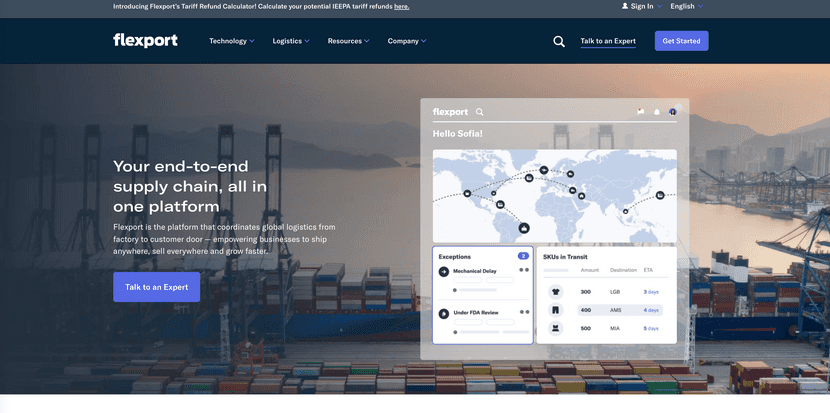
Task: Click the large map marker on South America
Action: click(x=524, y=228)
